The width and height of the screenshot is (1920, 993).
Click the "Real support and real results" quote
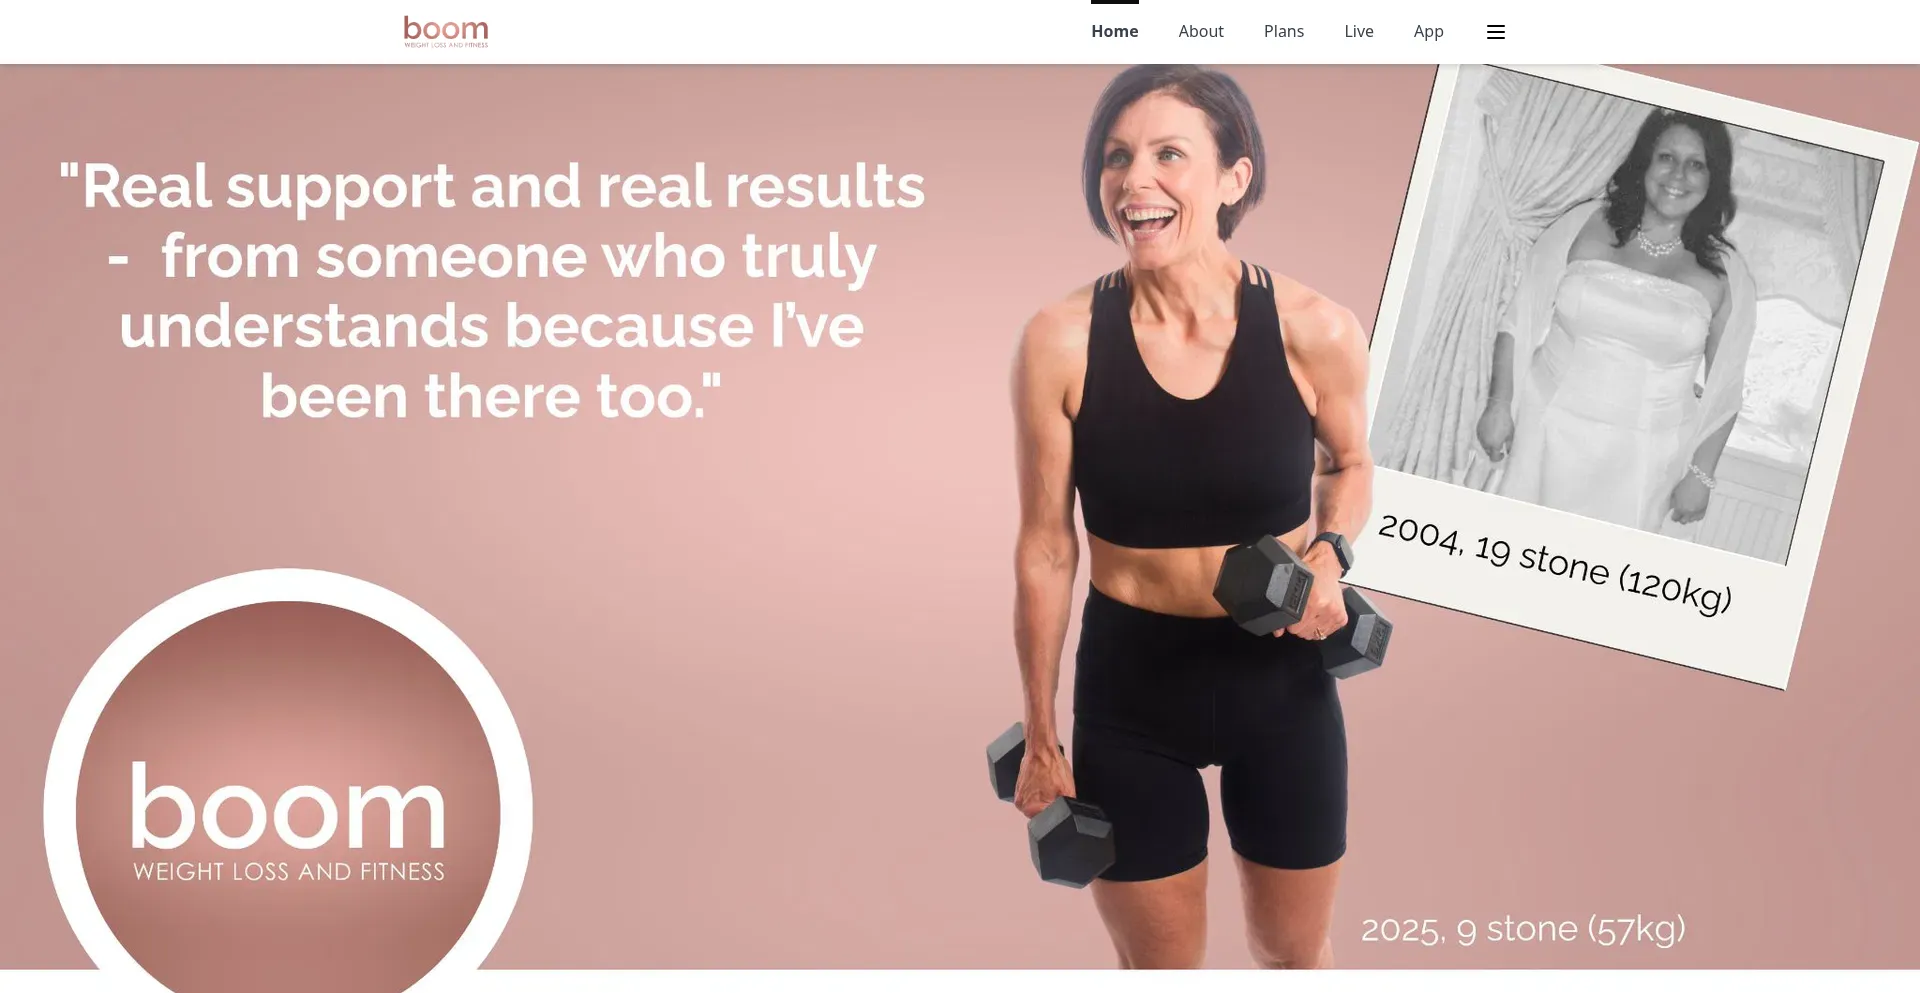tap(491, 290)
